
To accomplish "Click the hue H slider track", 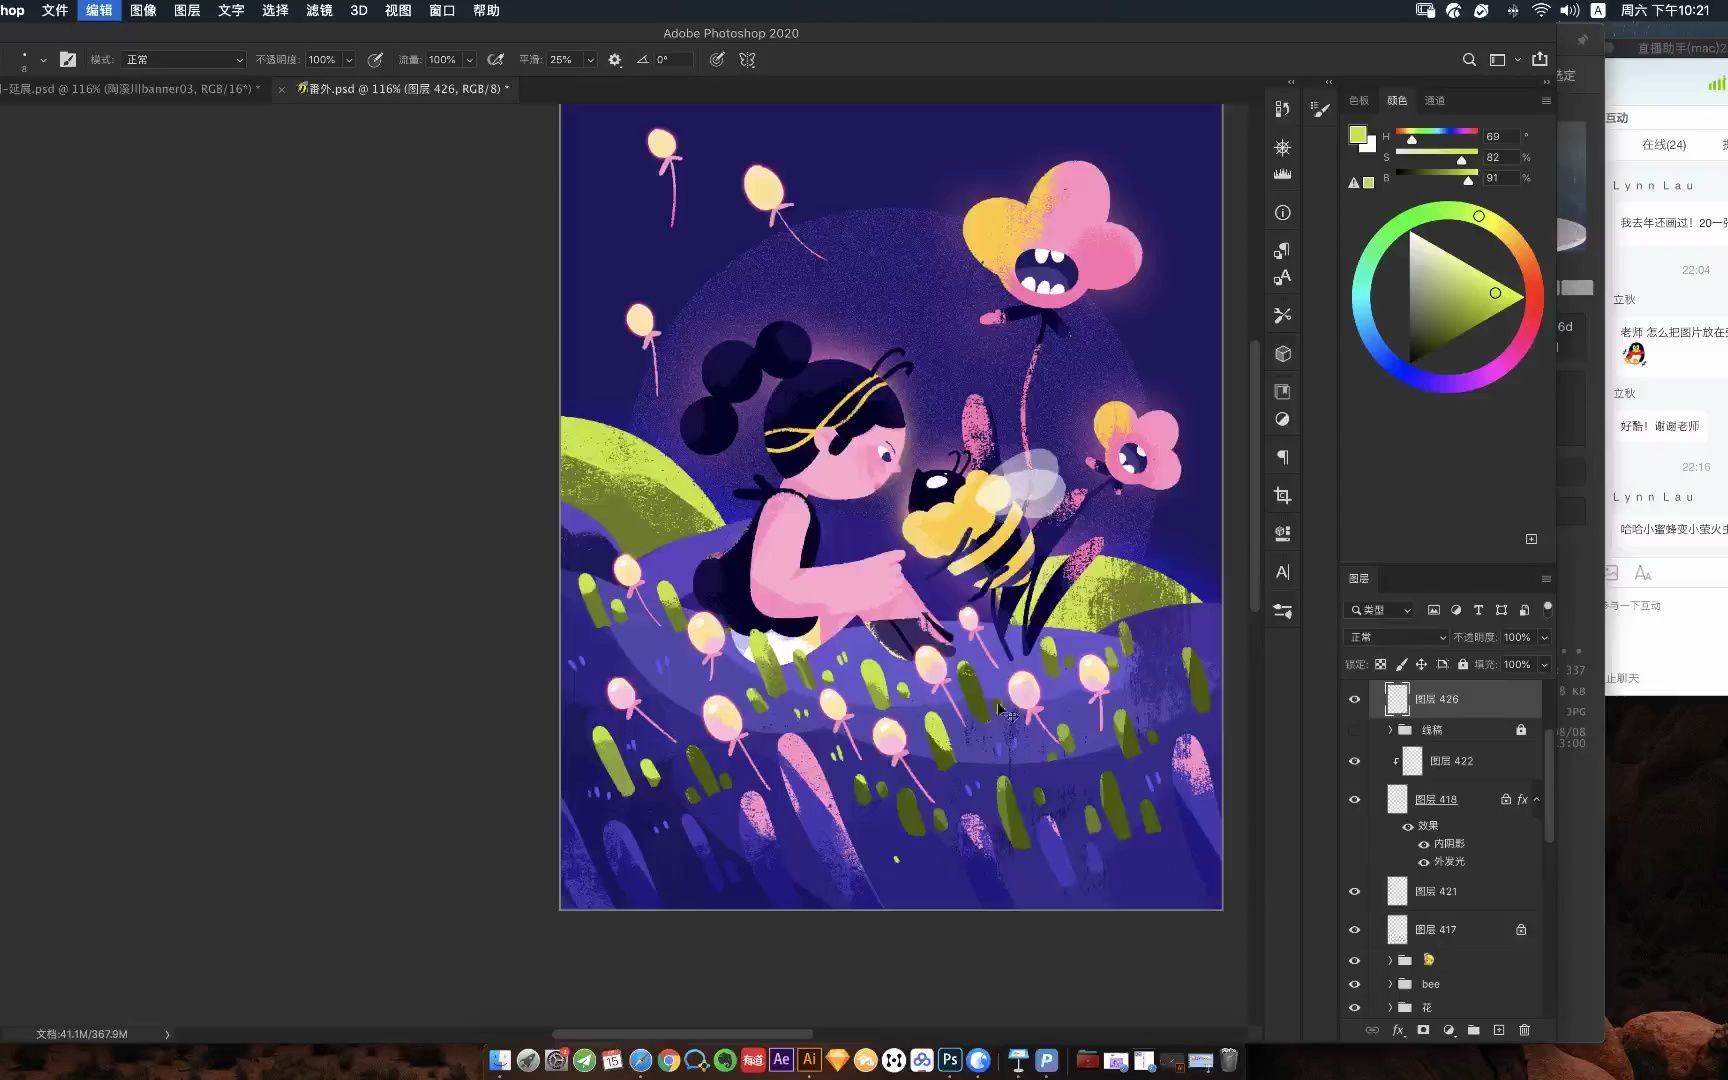I will pyautogui.click(x=1437, y=131).
